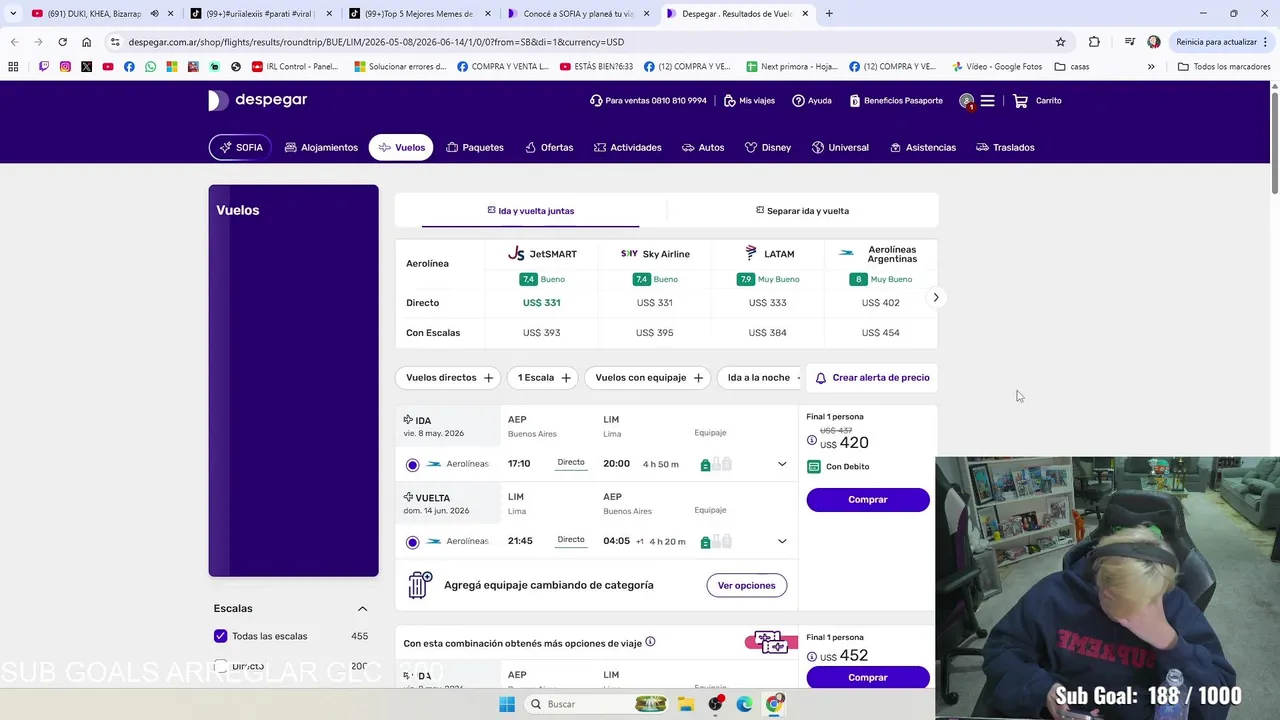Bookmark this page with the star icon
The height and width of the screenshot is (720, 1280).
(x=1060, y=42)
